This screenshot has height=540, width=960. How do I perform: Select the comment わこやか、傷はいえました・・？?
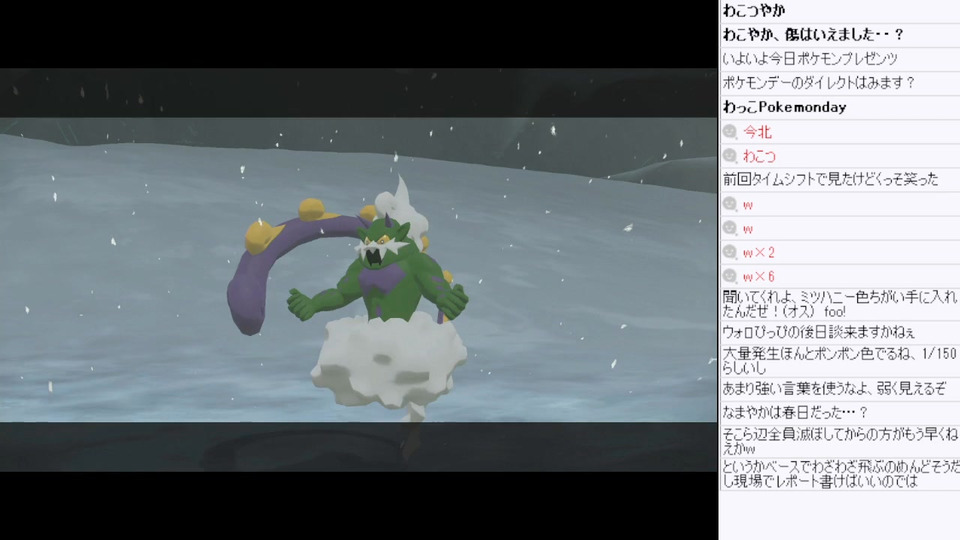[x=814, y=34]
